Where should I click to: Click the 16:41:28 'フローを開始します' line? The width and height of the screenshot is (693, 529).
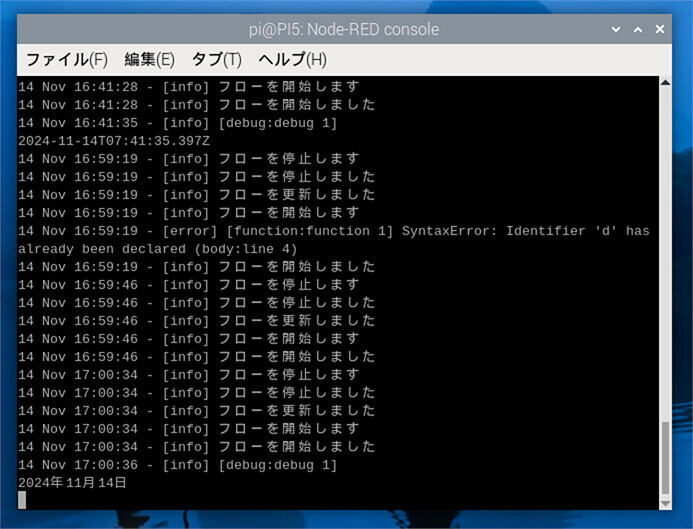189,87
